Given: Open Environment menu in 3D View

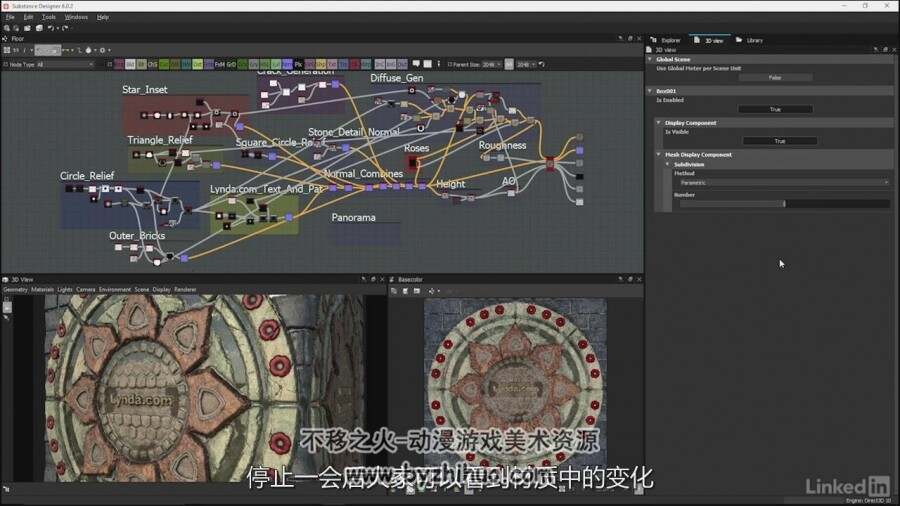Looking at the screenshot, I should pyautogui.click(x=115, y=290).
